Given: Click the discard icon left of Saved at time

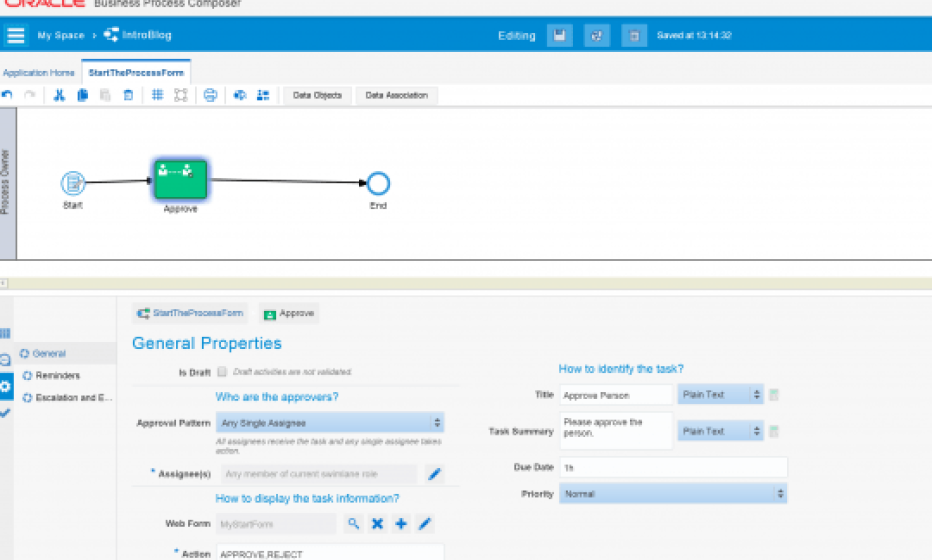Looking at the screenshot, I should 634,36.
